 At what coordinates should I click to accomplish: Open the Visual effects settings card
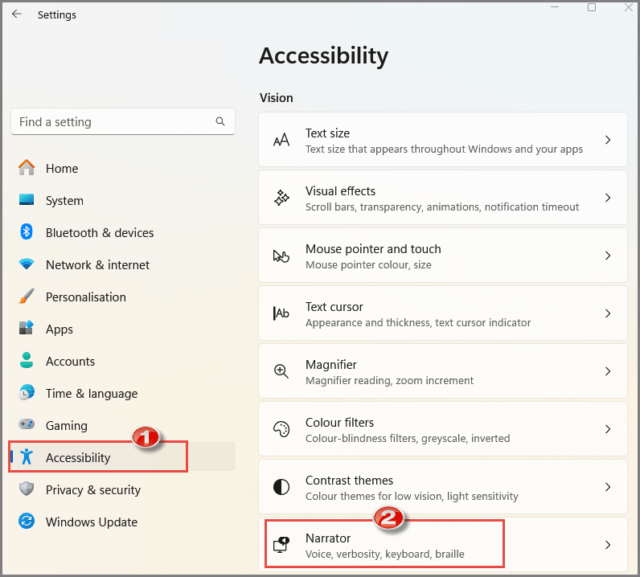click(443, 198)
